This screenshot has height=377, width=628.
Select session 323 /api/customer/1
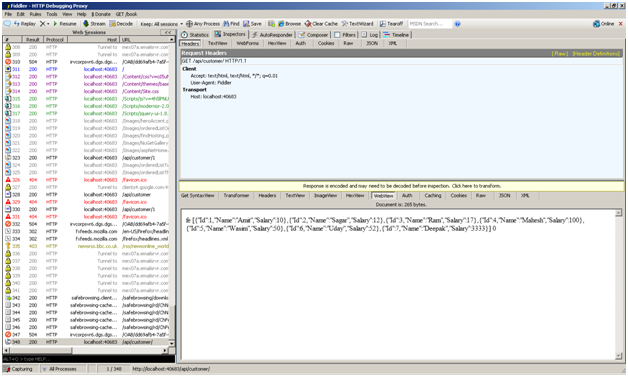[87, 158]
